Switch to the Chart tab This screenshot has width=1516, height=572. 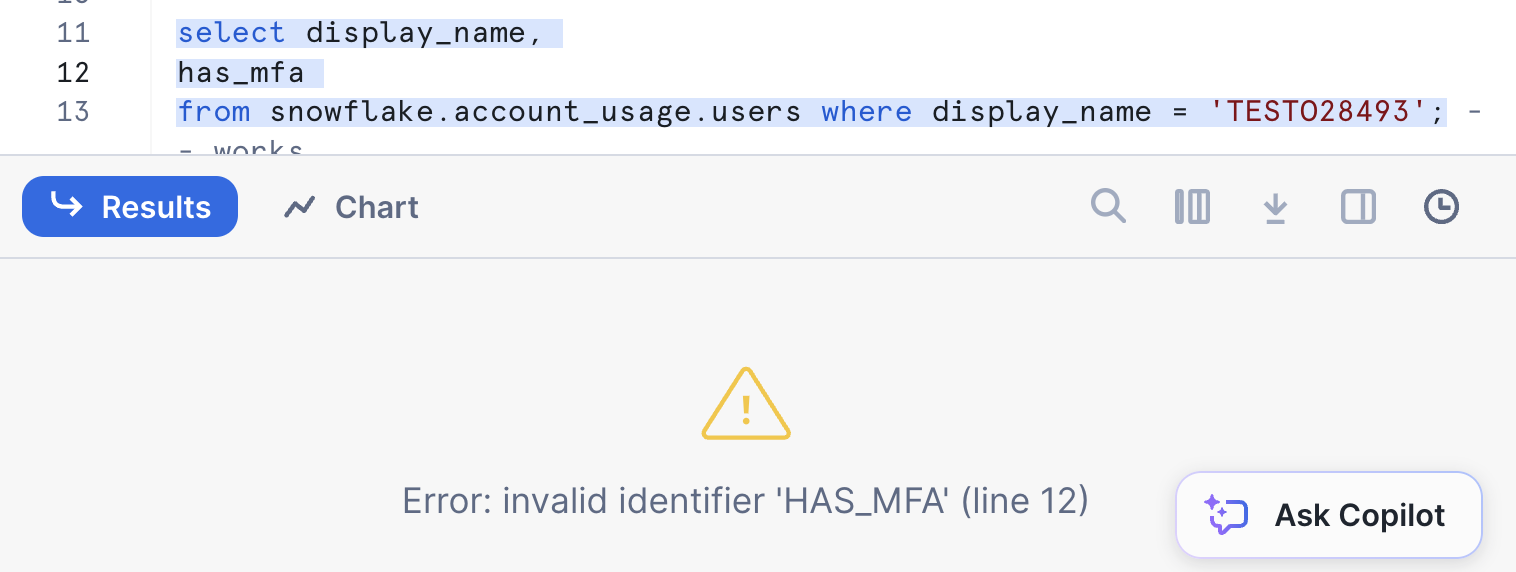[351, 207]
